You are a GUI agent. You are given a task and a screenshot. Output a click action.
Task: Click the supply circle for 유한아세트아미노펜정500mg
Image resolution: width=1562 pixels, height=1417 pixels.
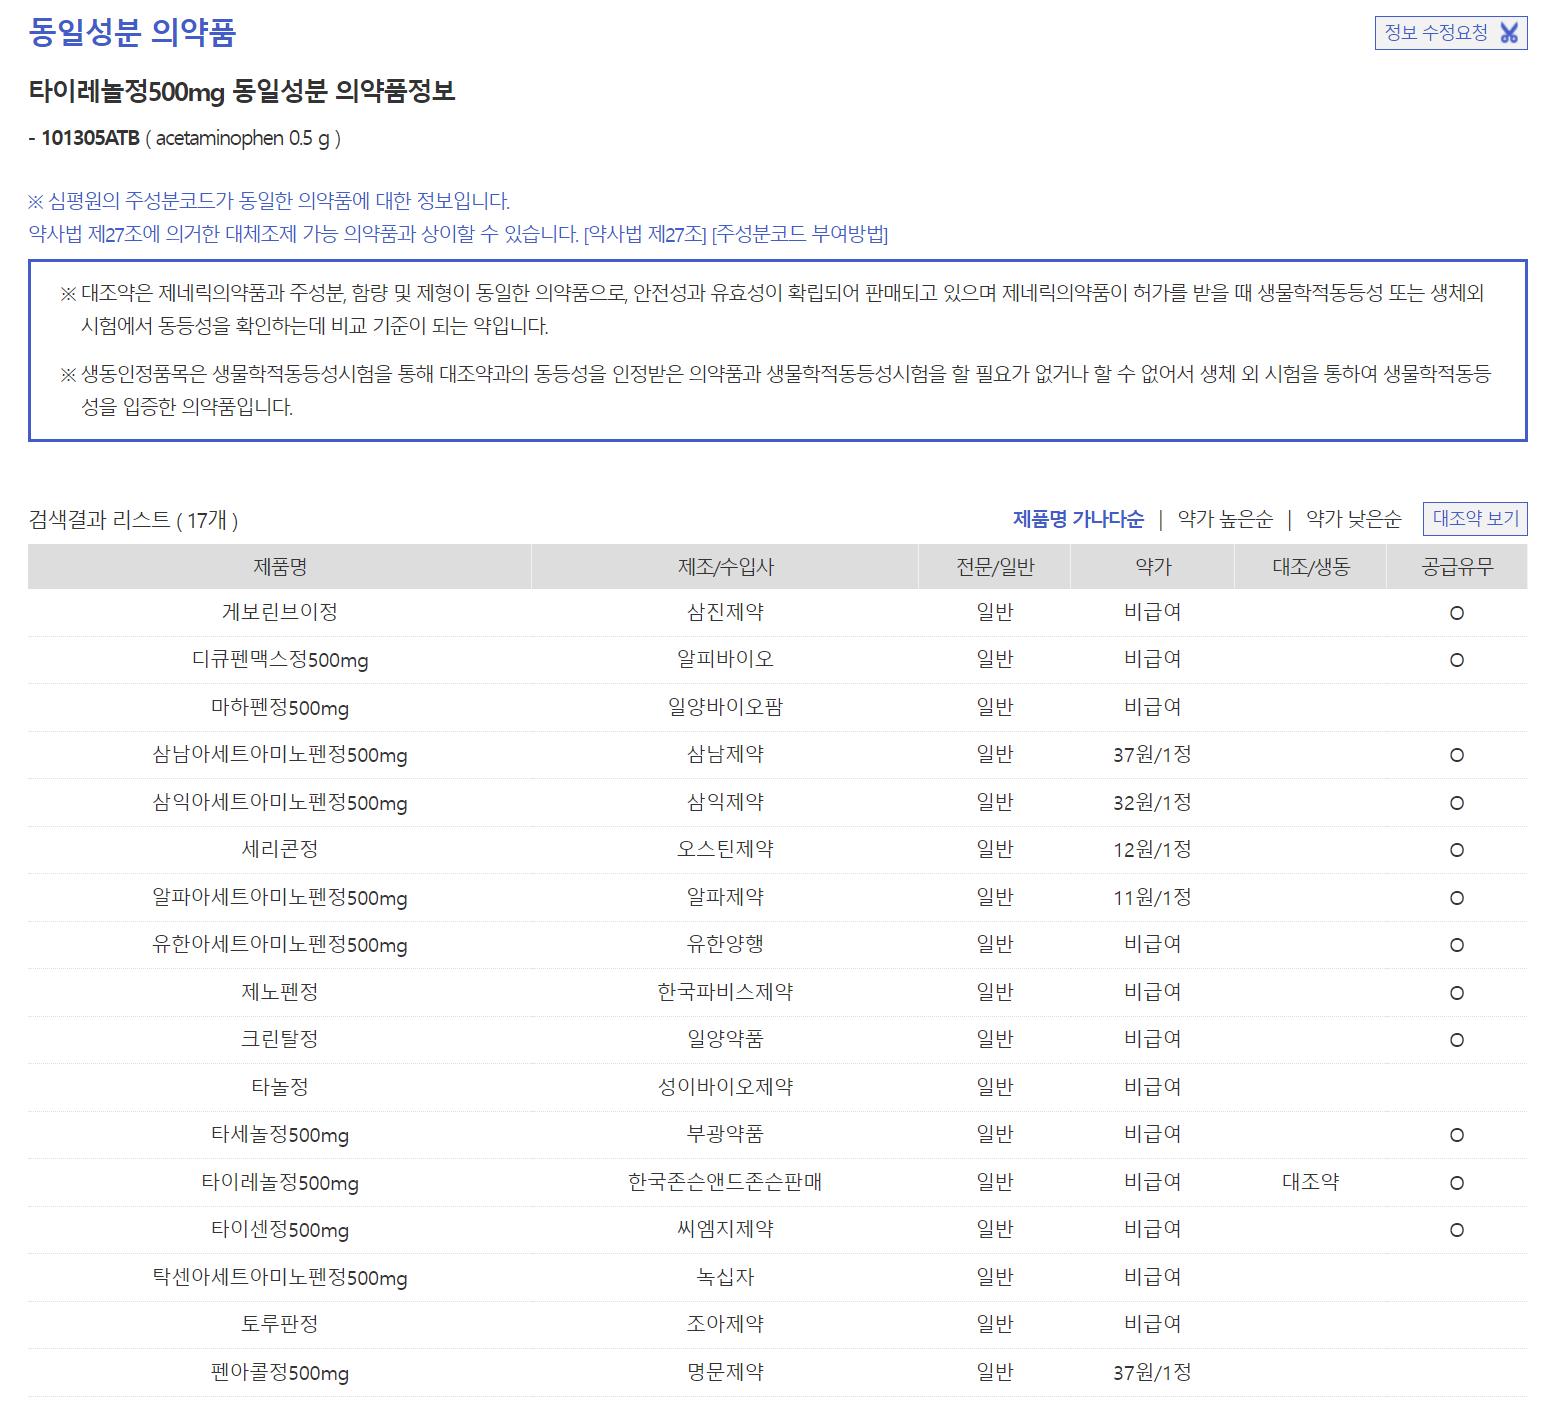[1457, 945]
